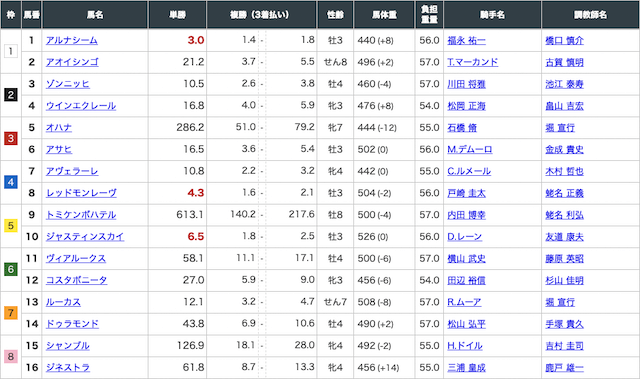Open jockey profile 三浦 皇成

click(467, 368)
